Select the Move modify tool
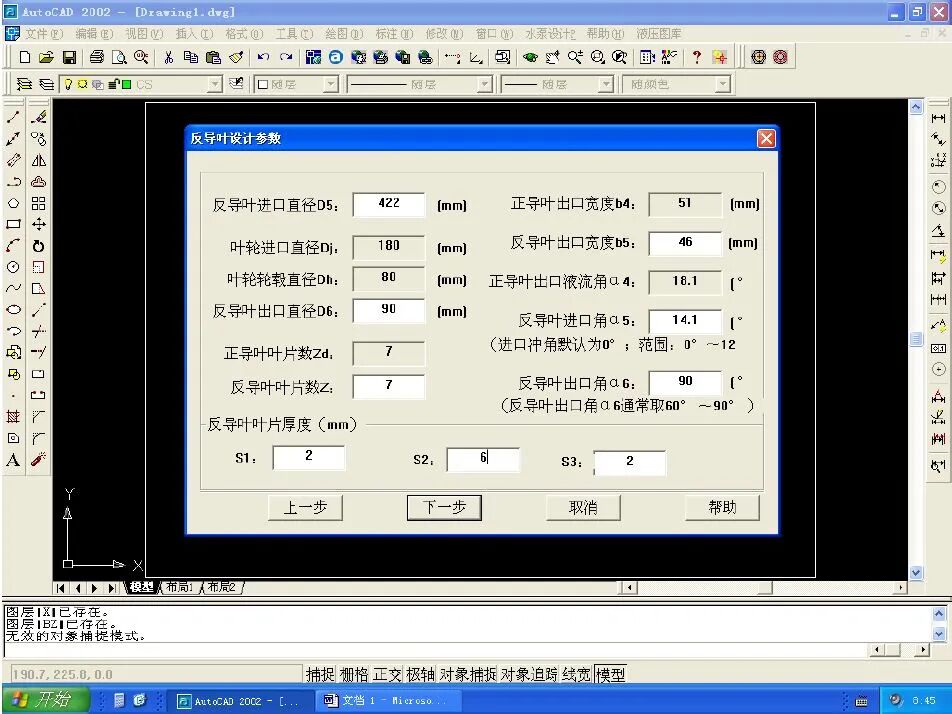952x714 pixels. [x=38, y=225]
